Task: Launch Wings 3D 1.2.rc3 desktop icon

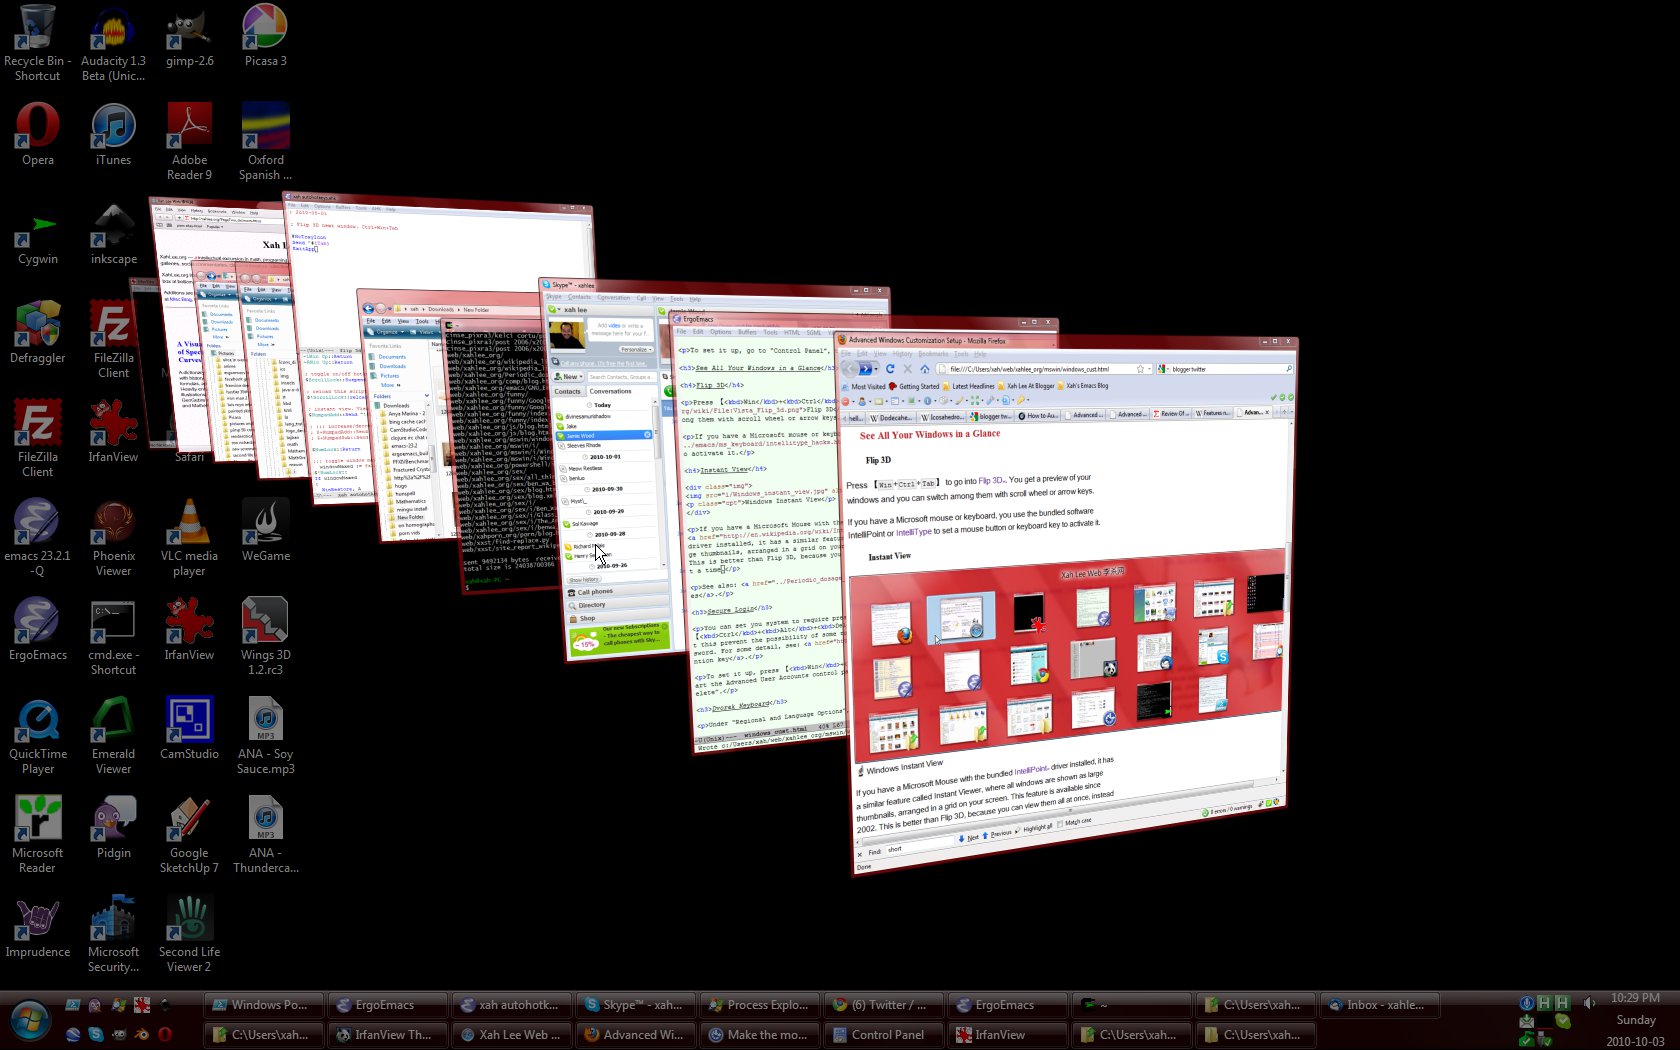Action: [x=265, y=637]
